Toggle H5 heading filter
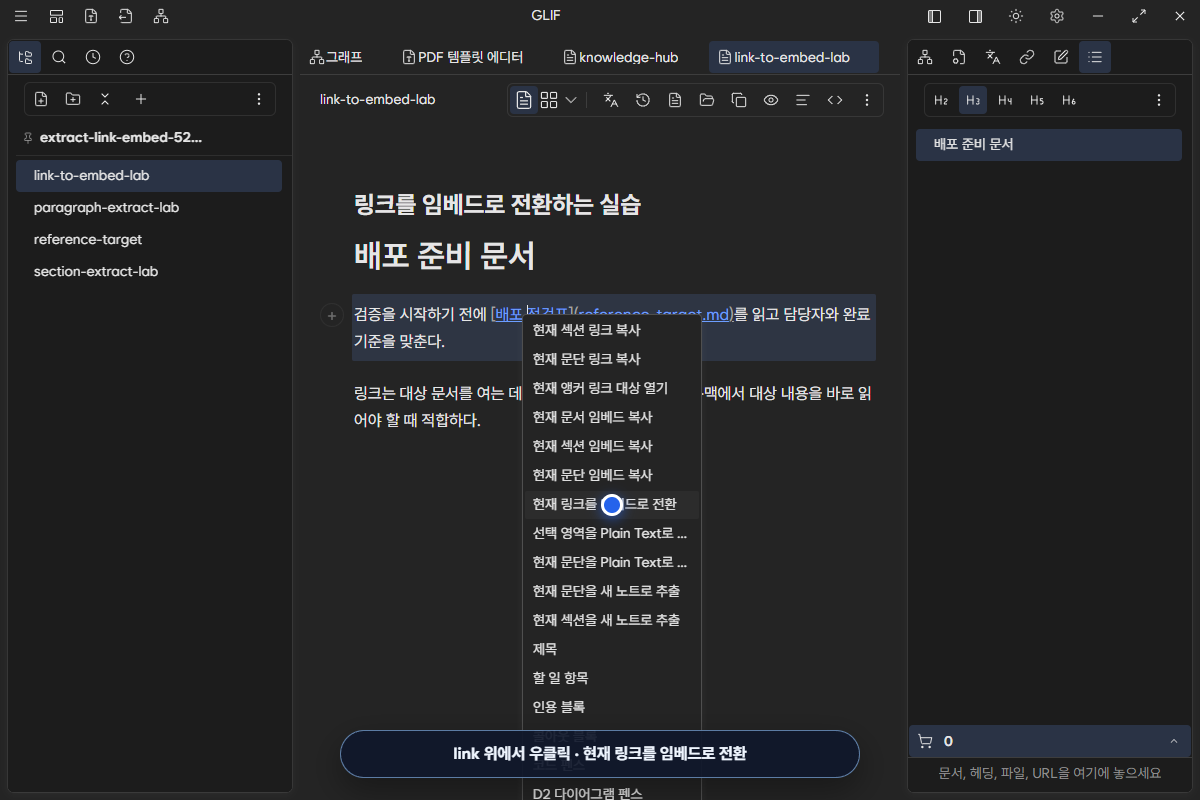 click(x=1037, y=100)
